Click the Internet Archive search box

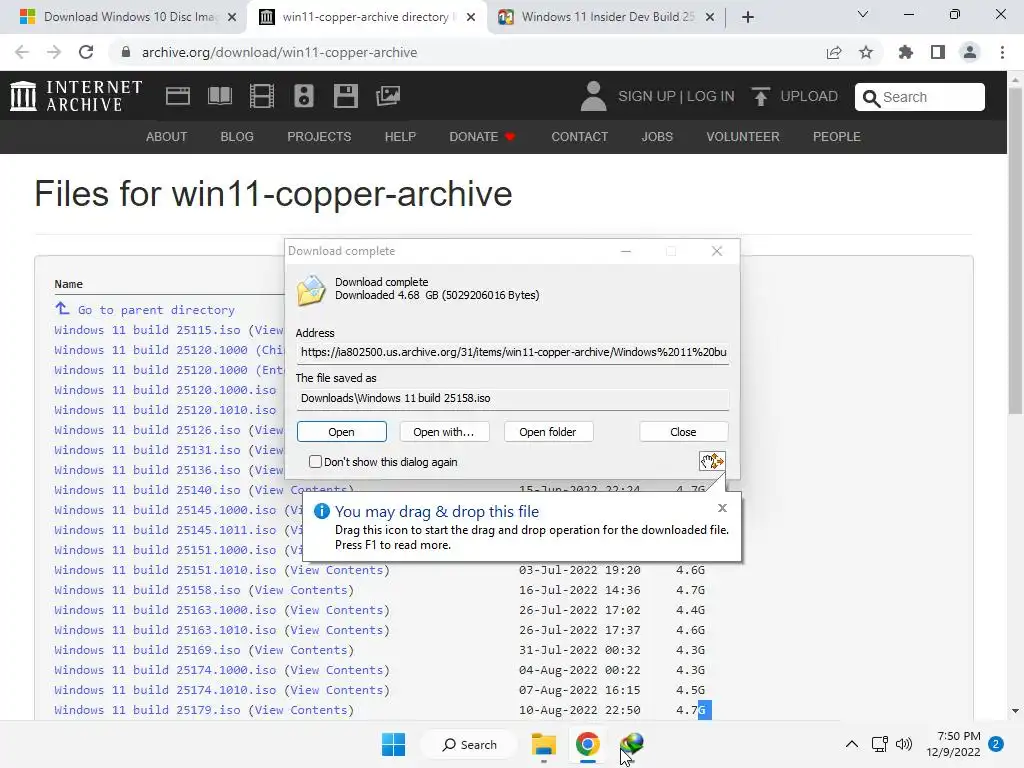[920, 97]
